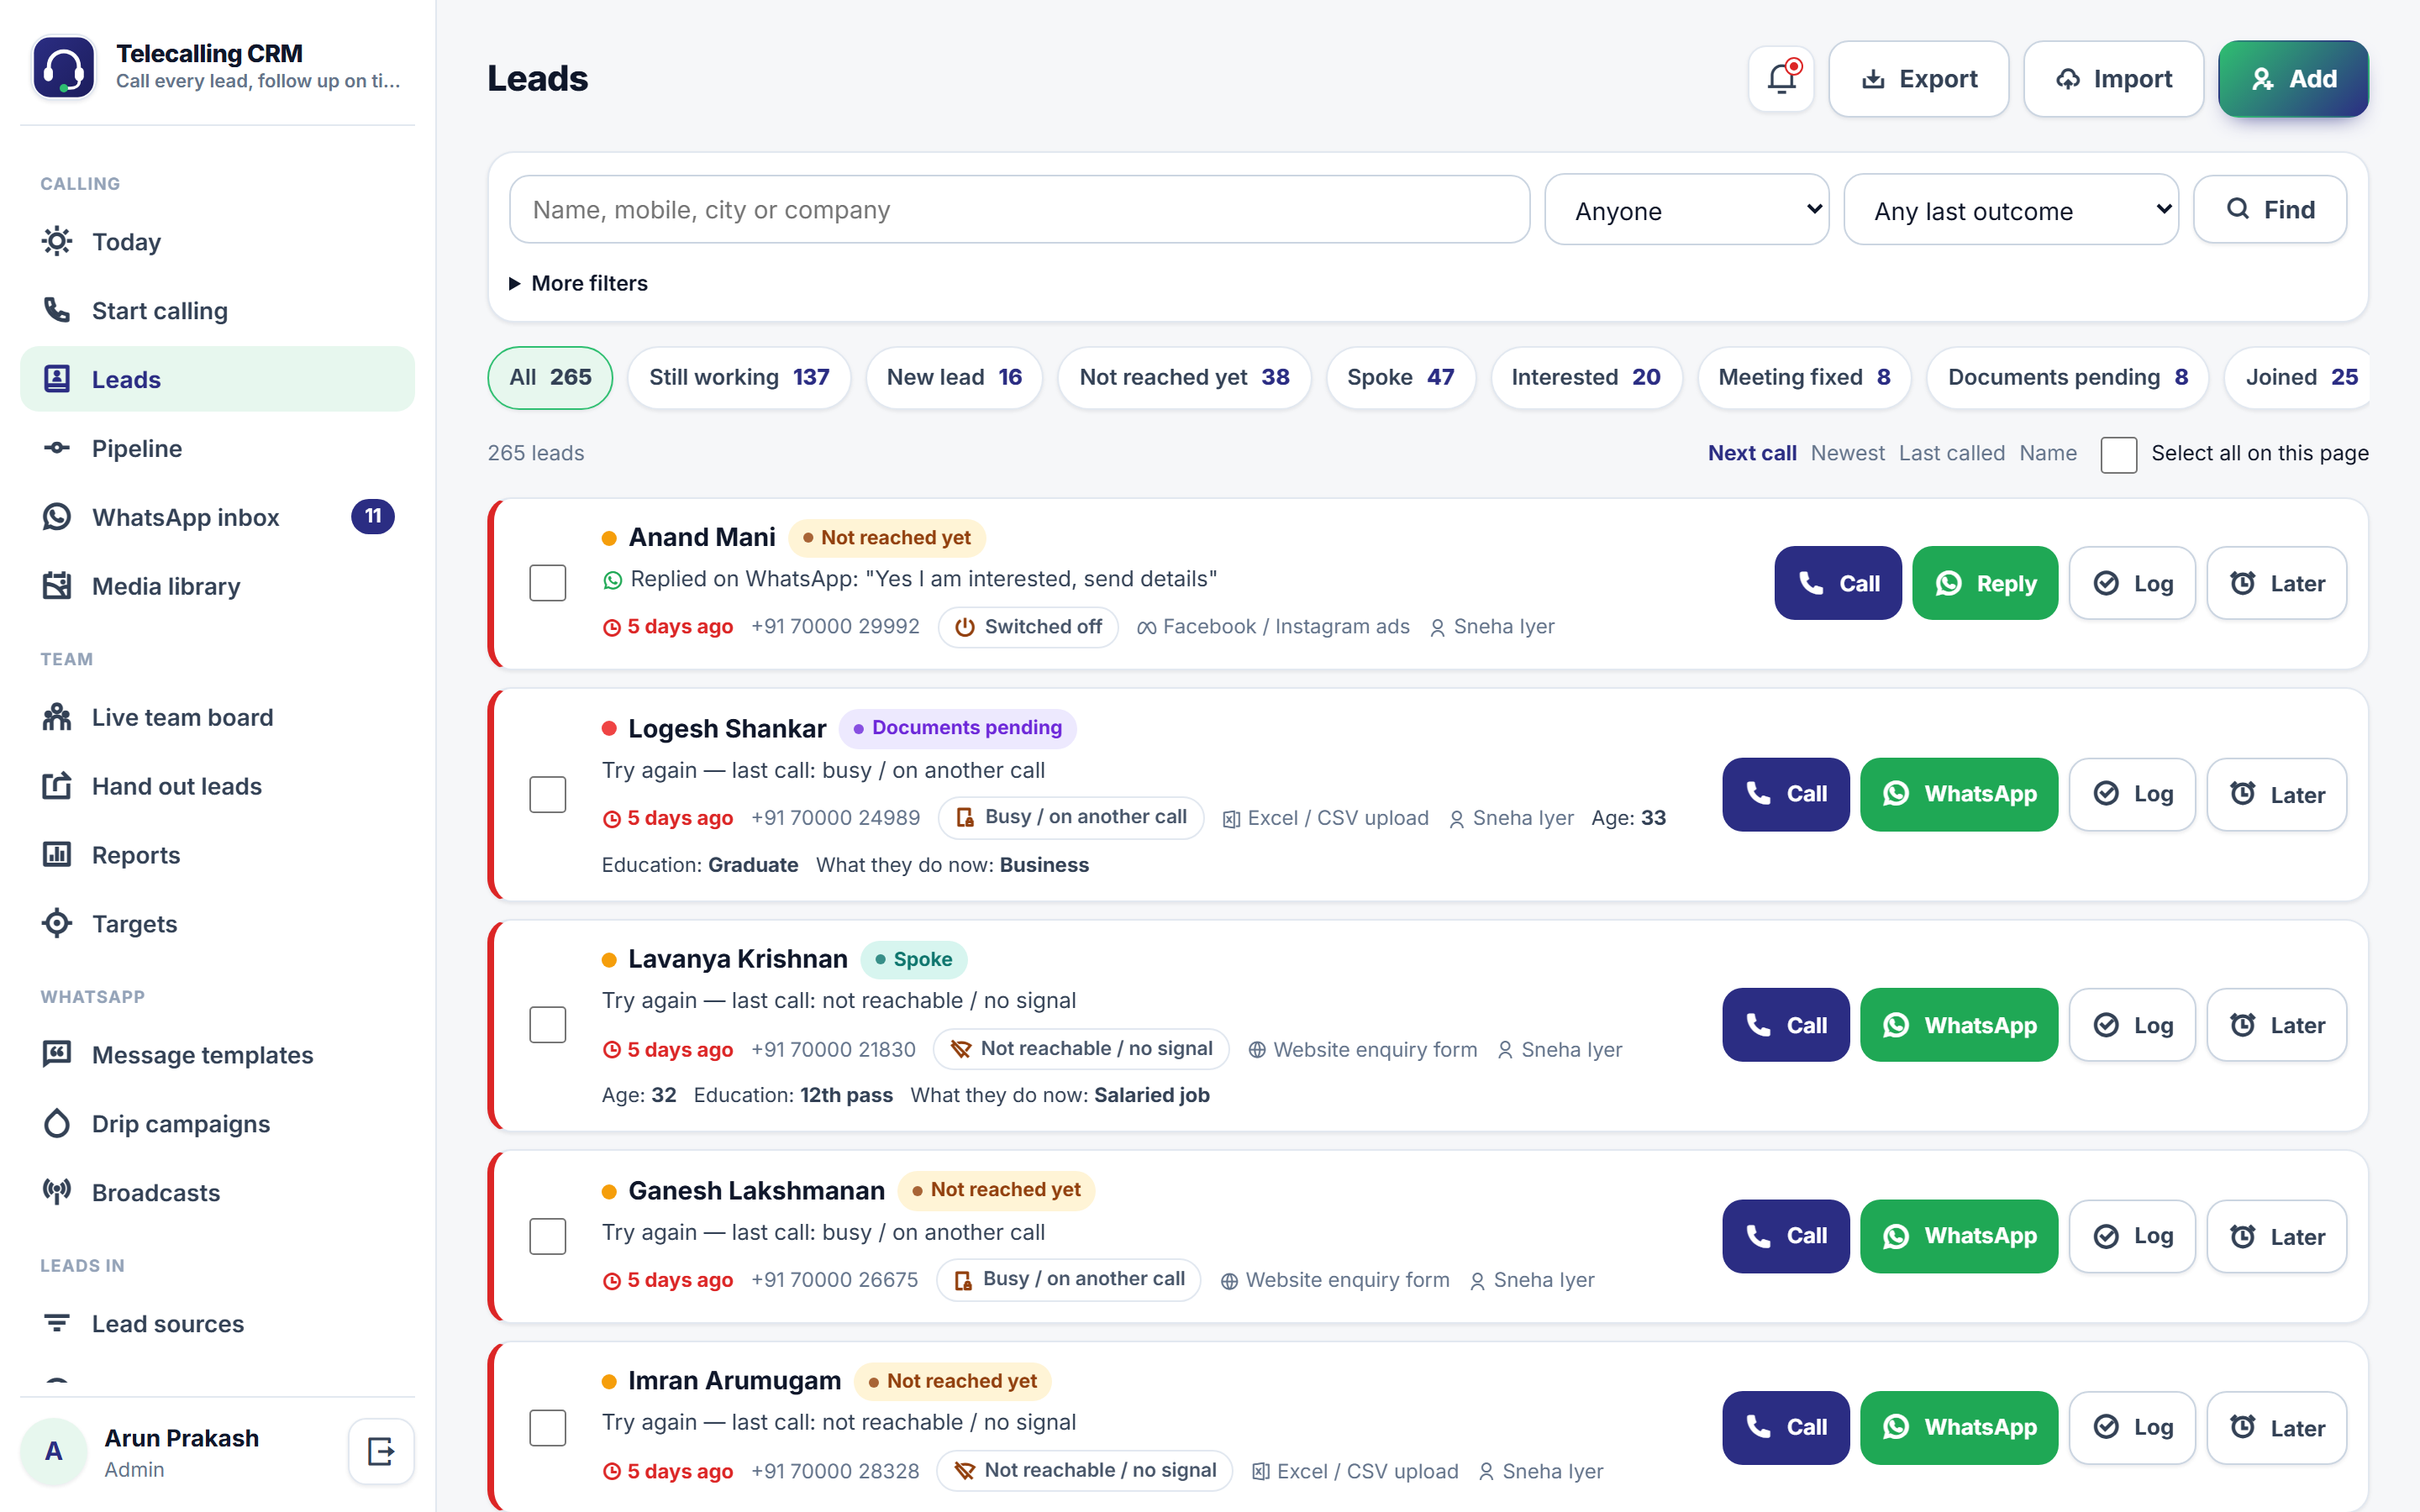
Task: Check the box for Imran Arumugam
Action: pos(548,1428)
